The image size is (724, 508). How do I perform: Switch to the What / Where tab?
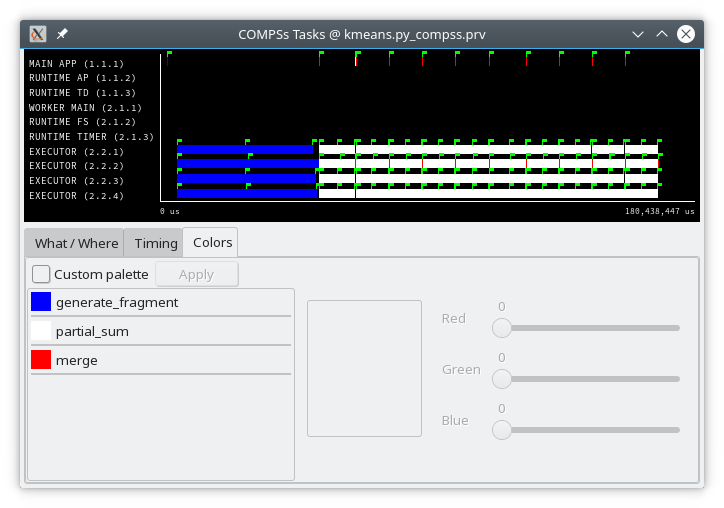pyautogui.click(x=76, y=243)
